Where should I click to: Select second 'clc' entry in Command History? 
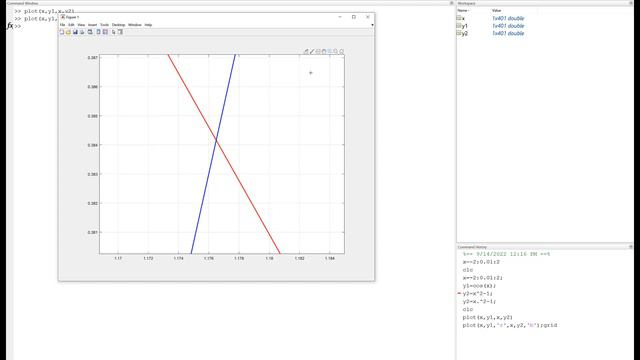[468, 309]
